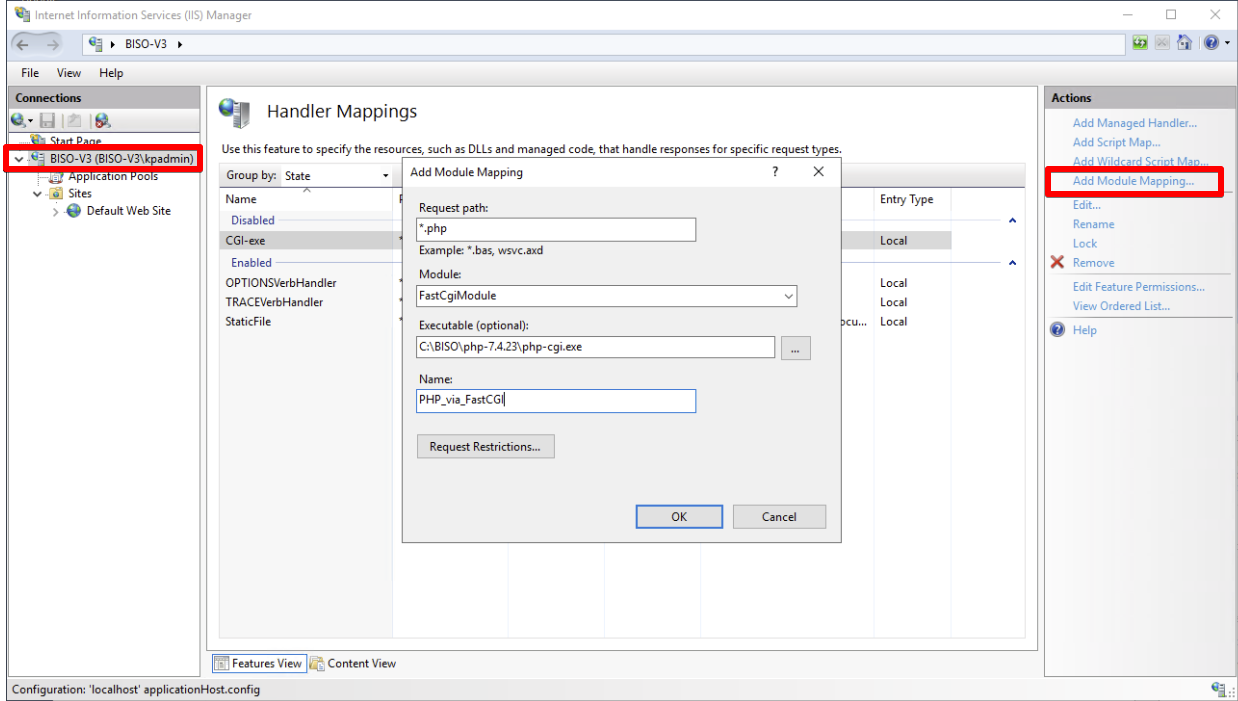The image size is (1238, 701).
Task: Click the delete connection icon in Connections
Action: [x=101, y=120]
